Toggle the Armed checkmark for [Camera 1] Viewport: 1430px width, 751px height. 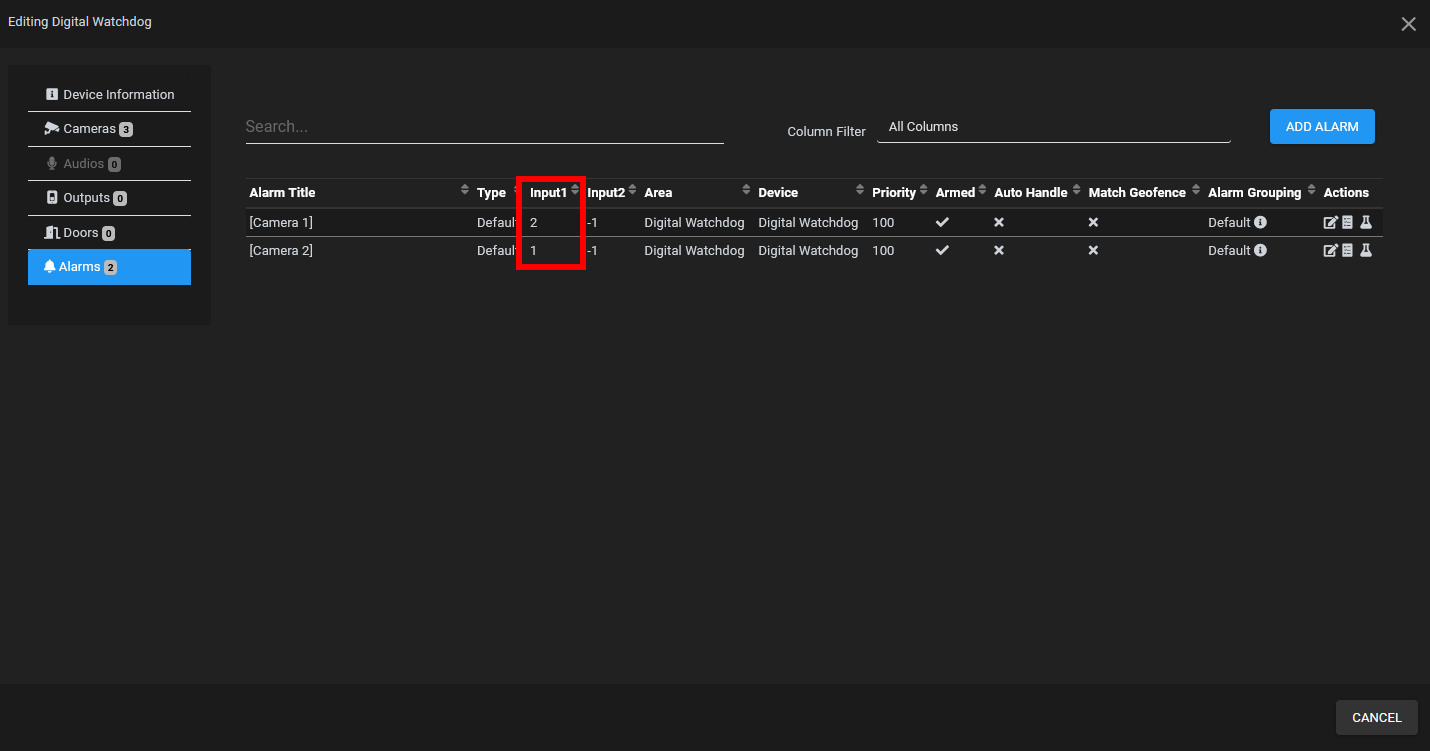coord(942,222)
